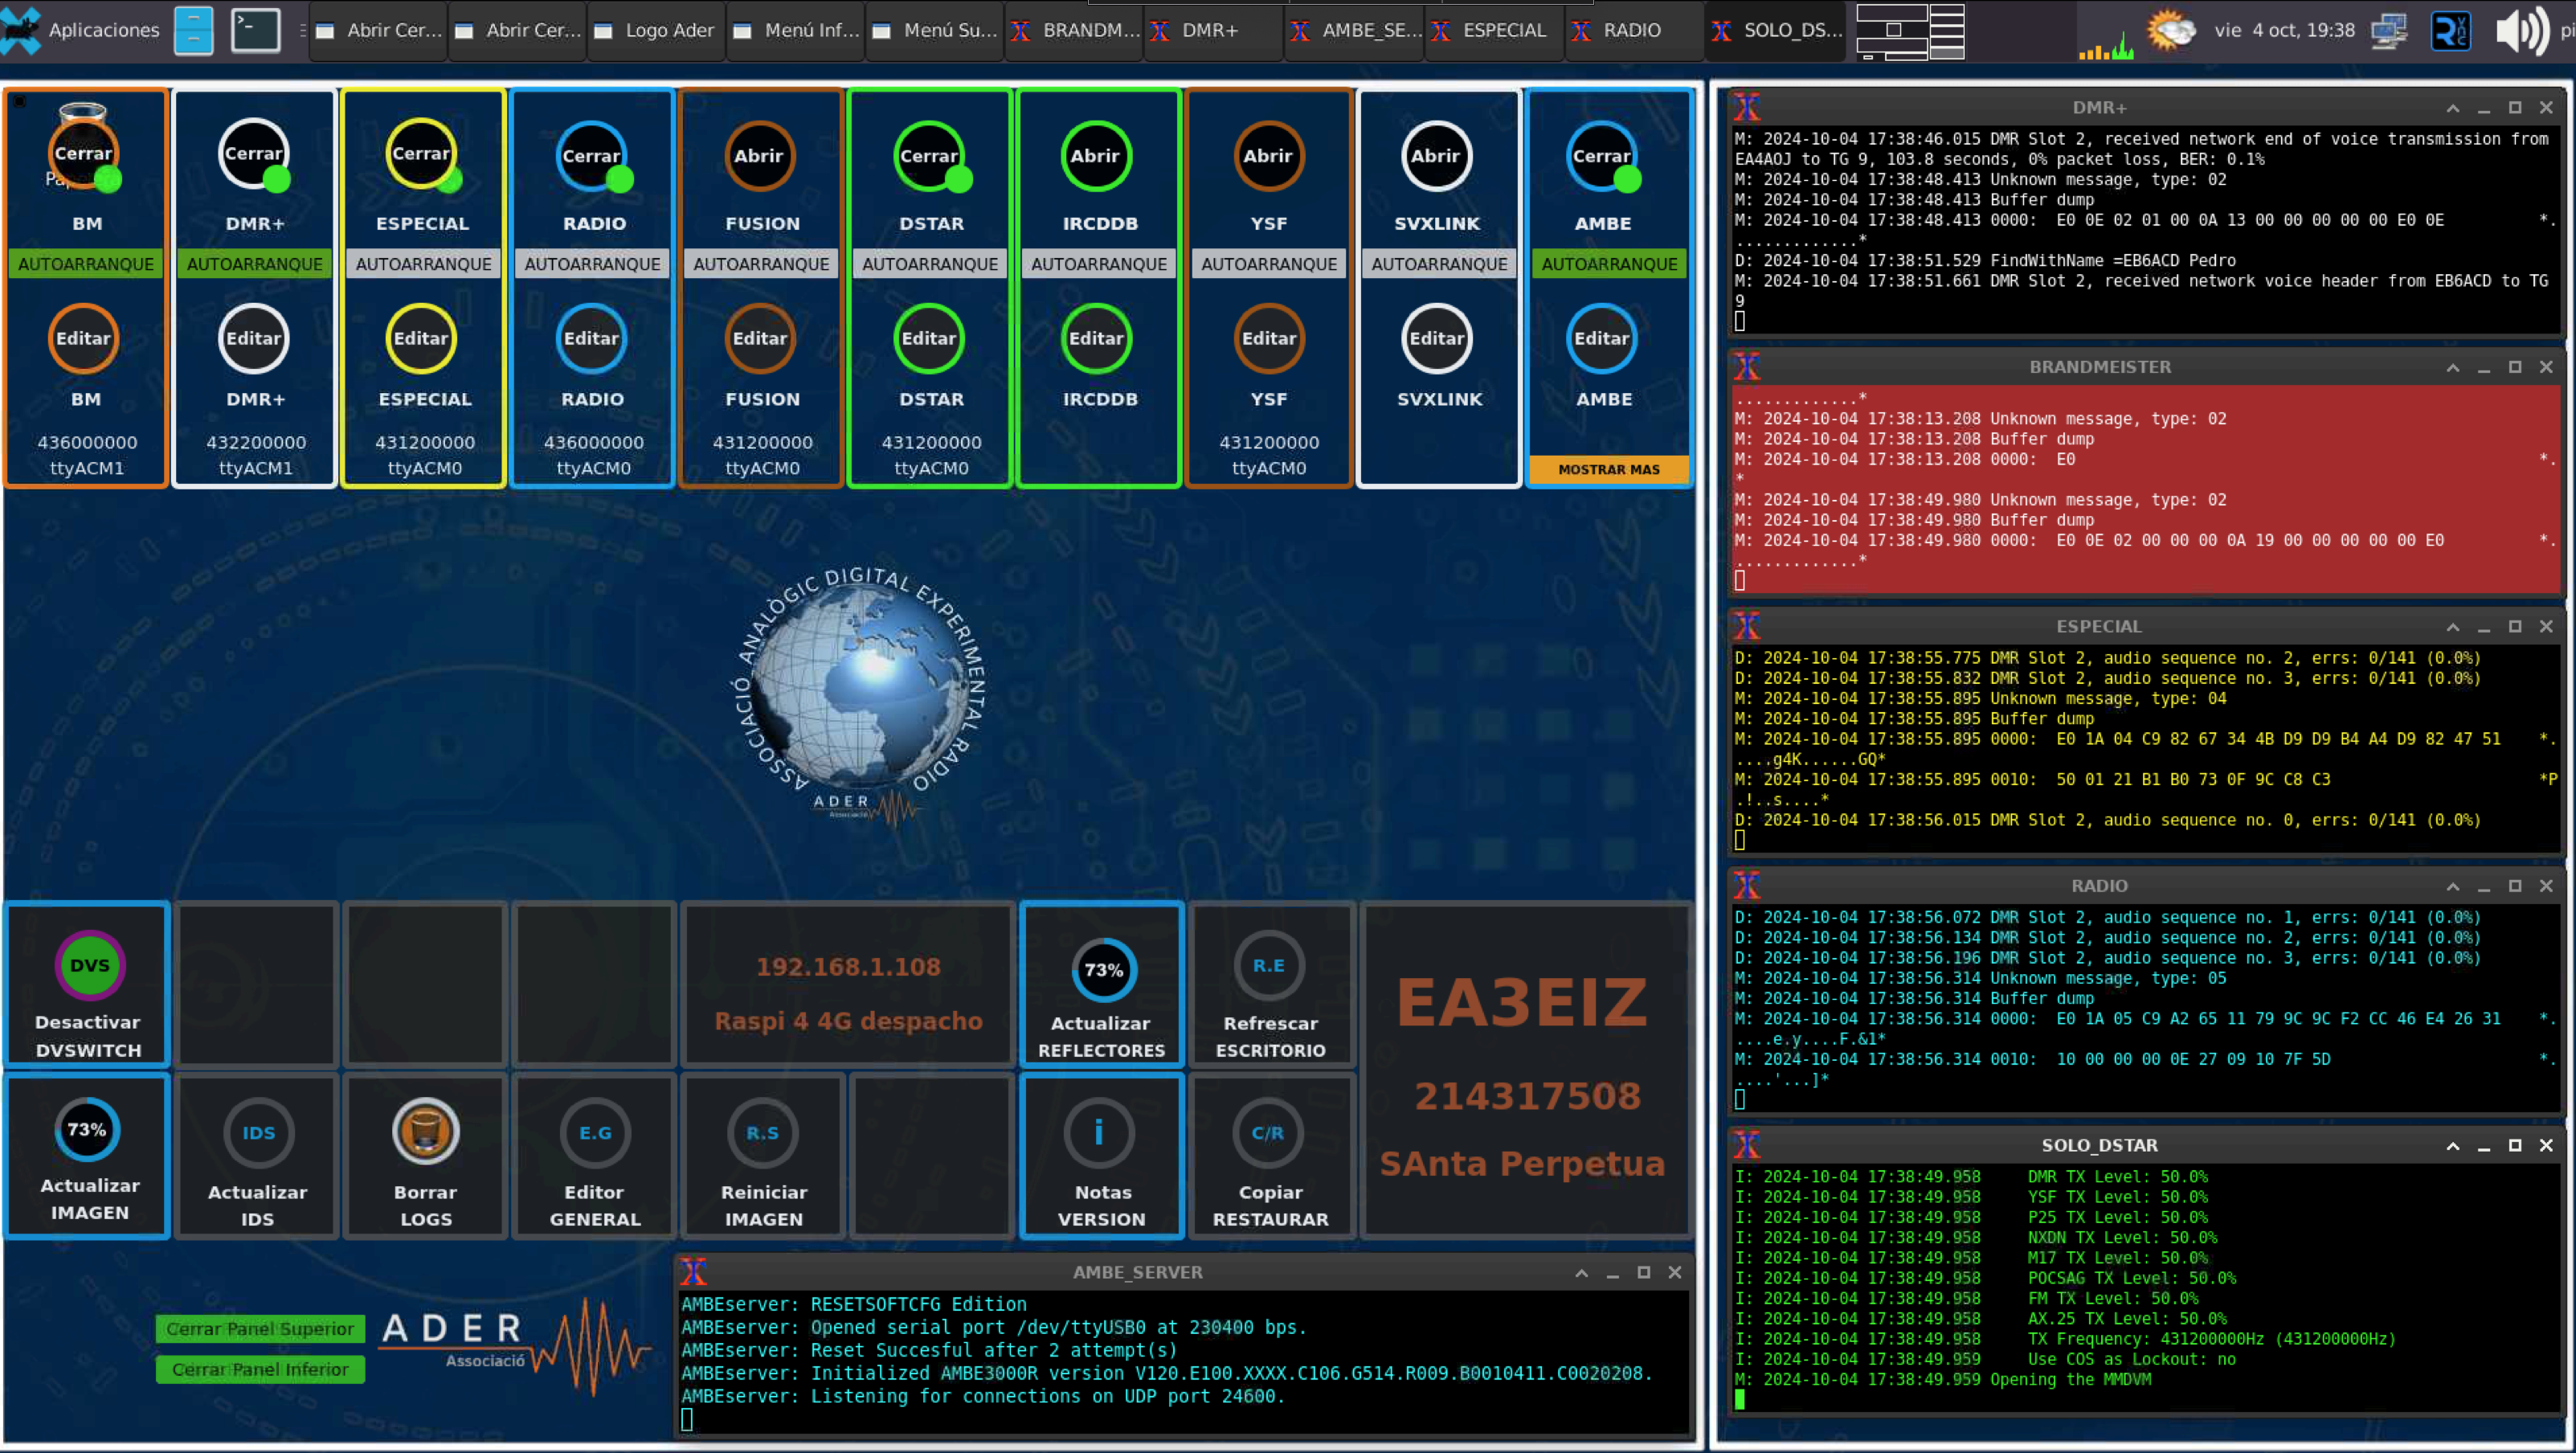Image resolution: width=2576 pixels, height=1453 pixels.
Task: Click Cerrar Panel Superior button
Action: point(260,1328)
